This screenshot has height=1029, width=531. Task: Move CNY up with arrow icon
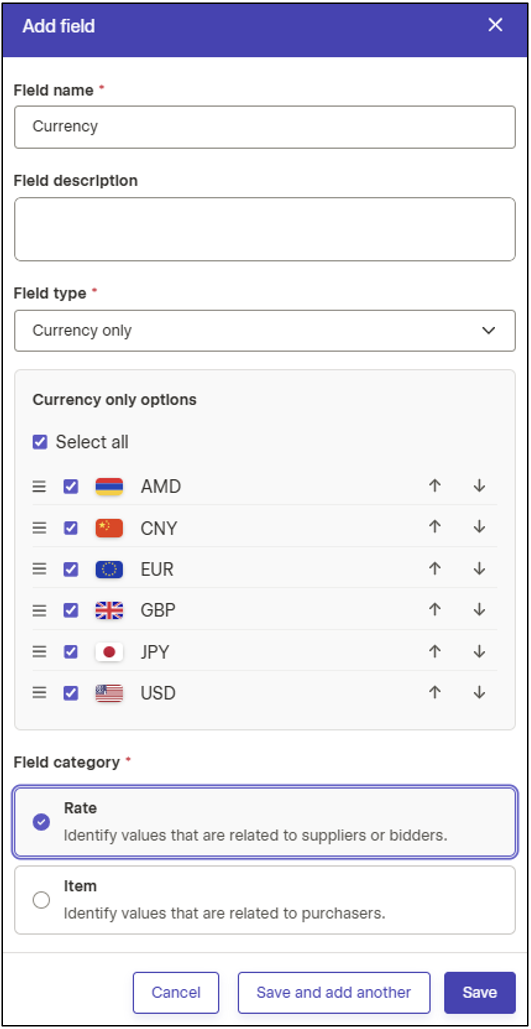point(435,527)
